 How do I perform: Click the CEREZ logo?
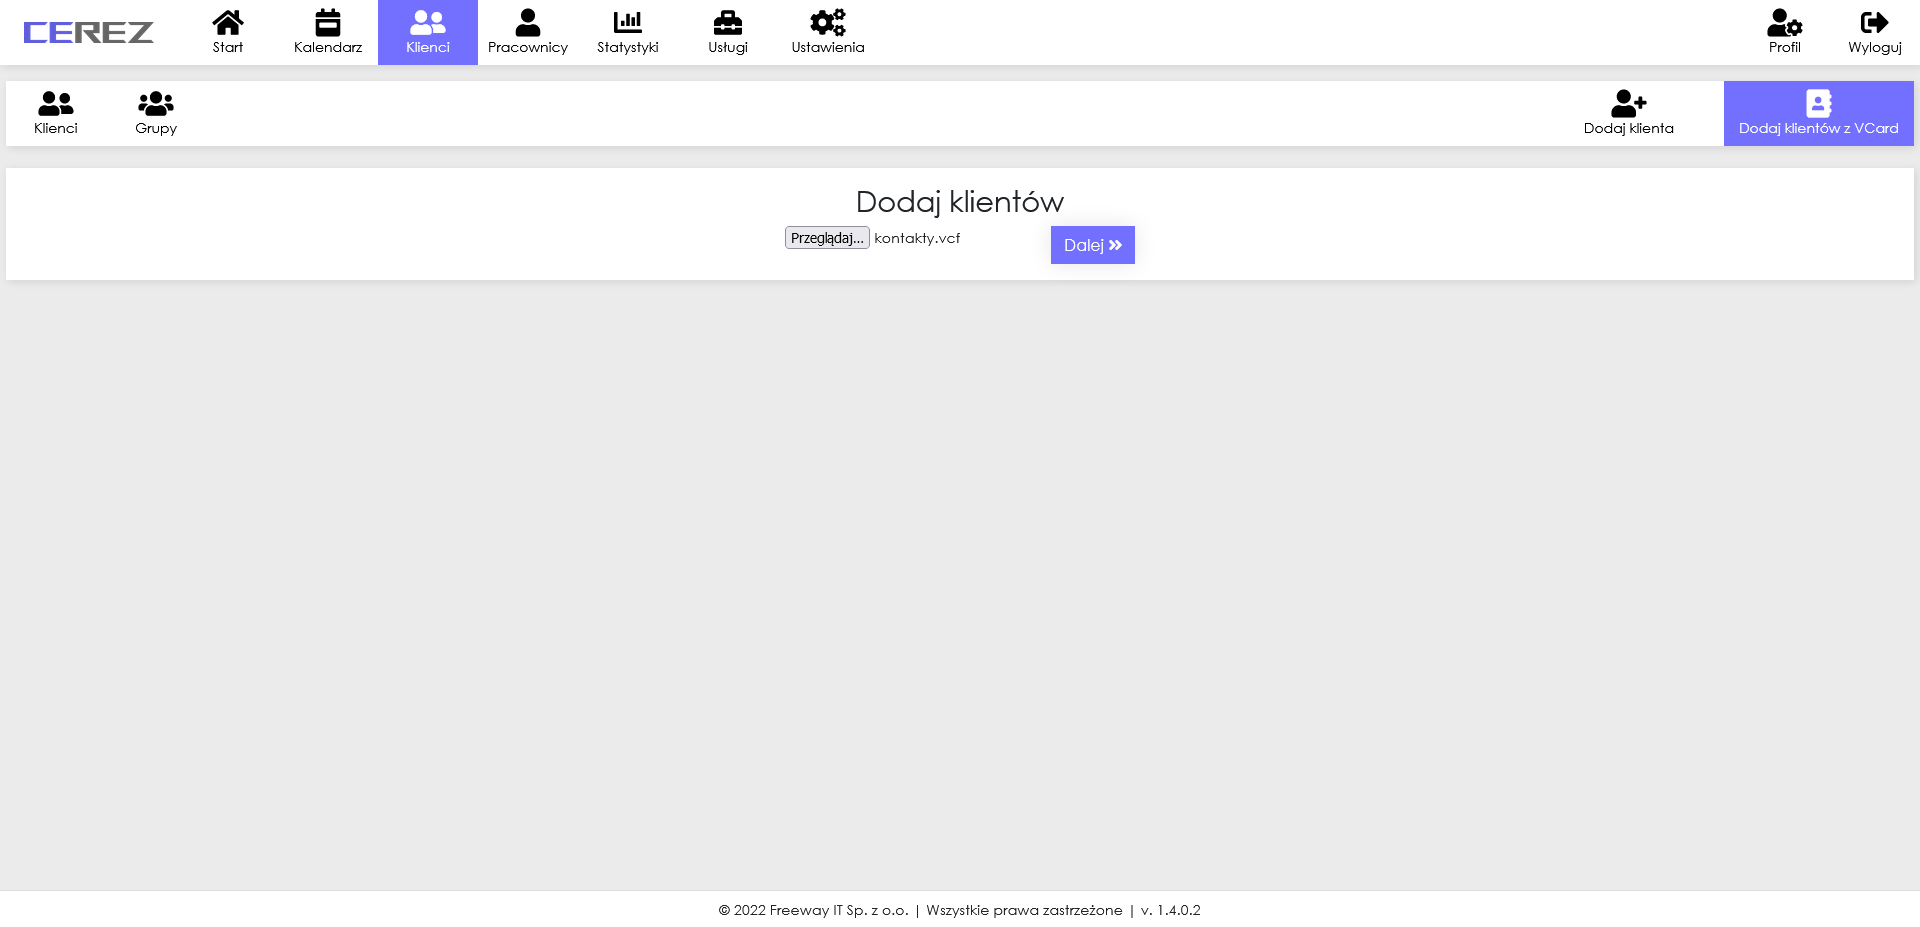(x=88, y=33)
